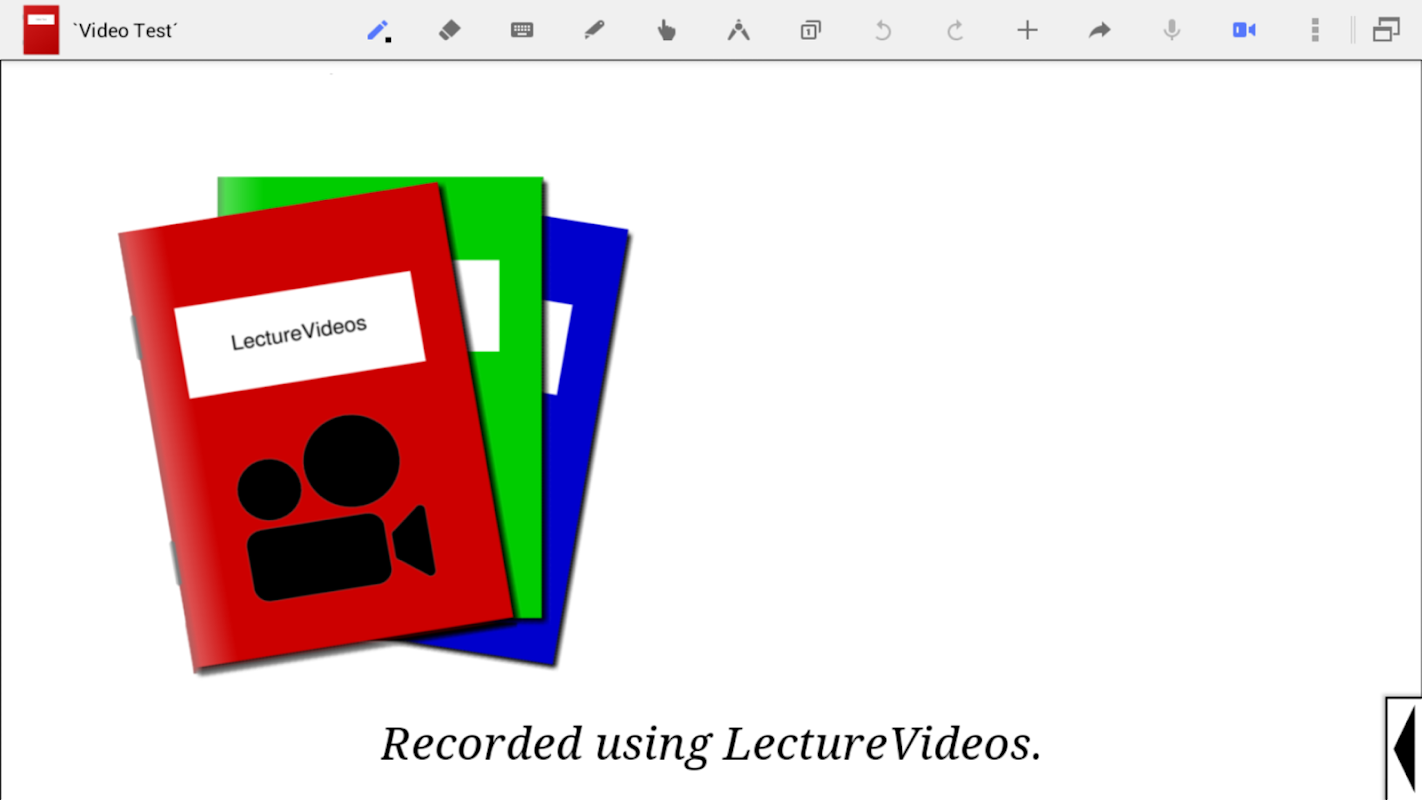
Task: Select the eraser tool
Action: tap(450, 31)
